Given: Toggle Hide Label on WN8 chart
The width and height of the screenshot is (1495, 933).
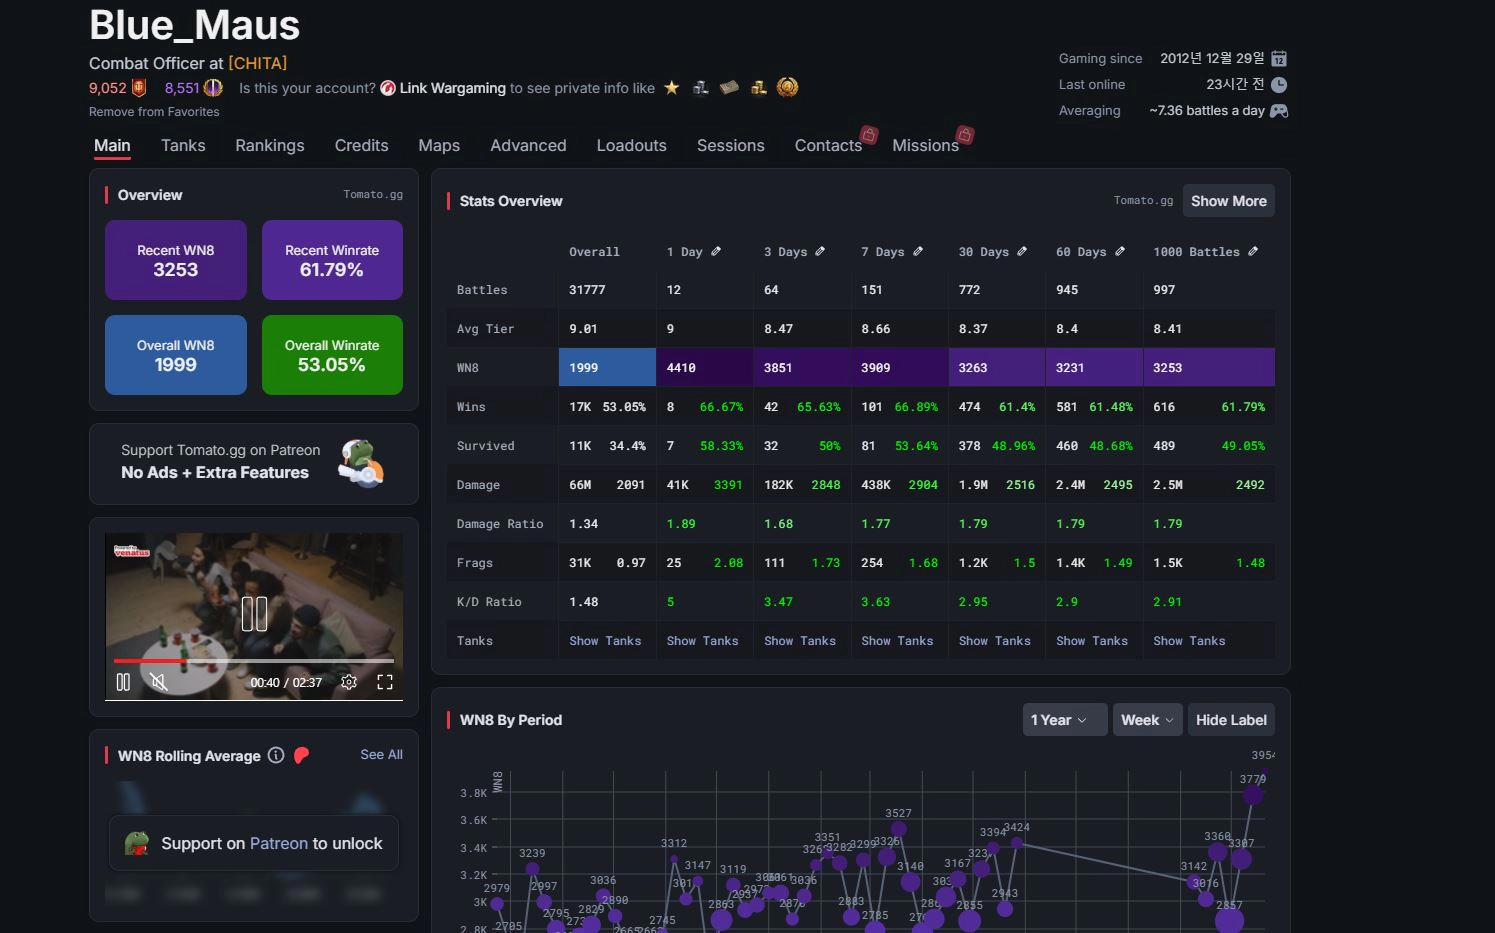Looking at the screenshot, I should 1231,720.
